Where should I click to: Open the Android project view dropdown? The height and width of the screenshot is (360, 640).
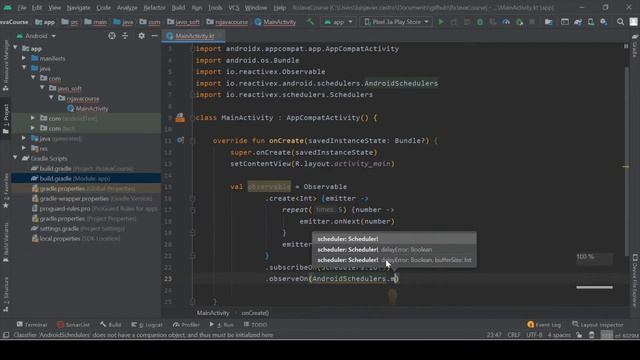(36, 36)
